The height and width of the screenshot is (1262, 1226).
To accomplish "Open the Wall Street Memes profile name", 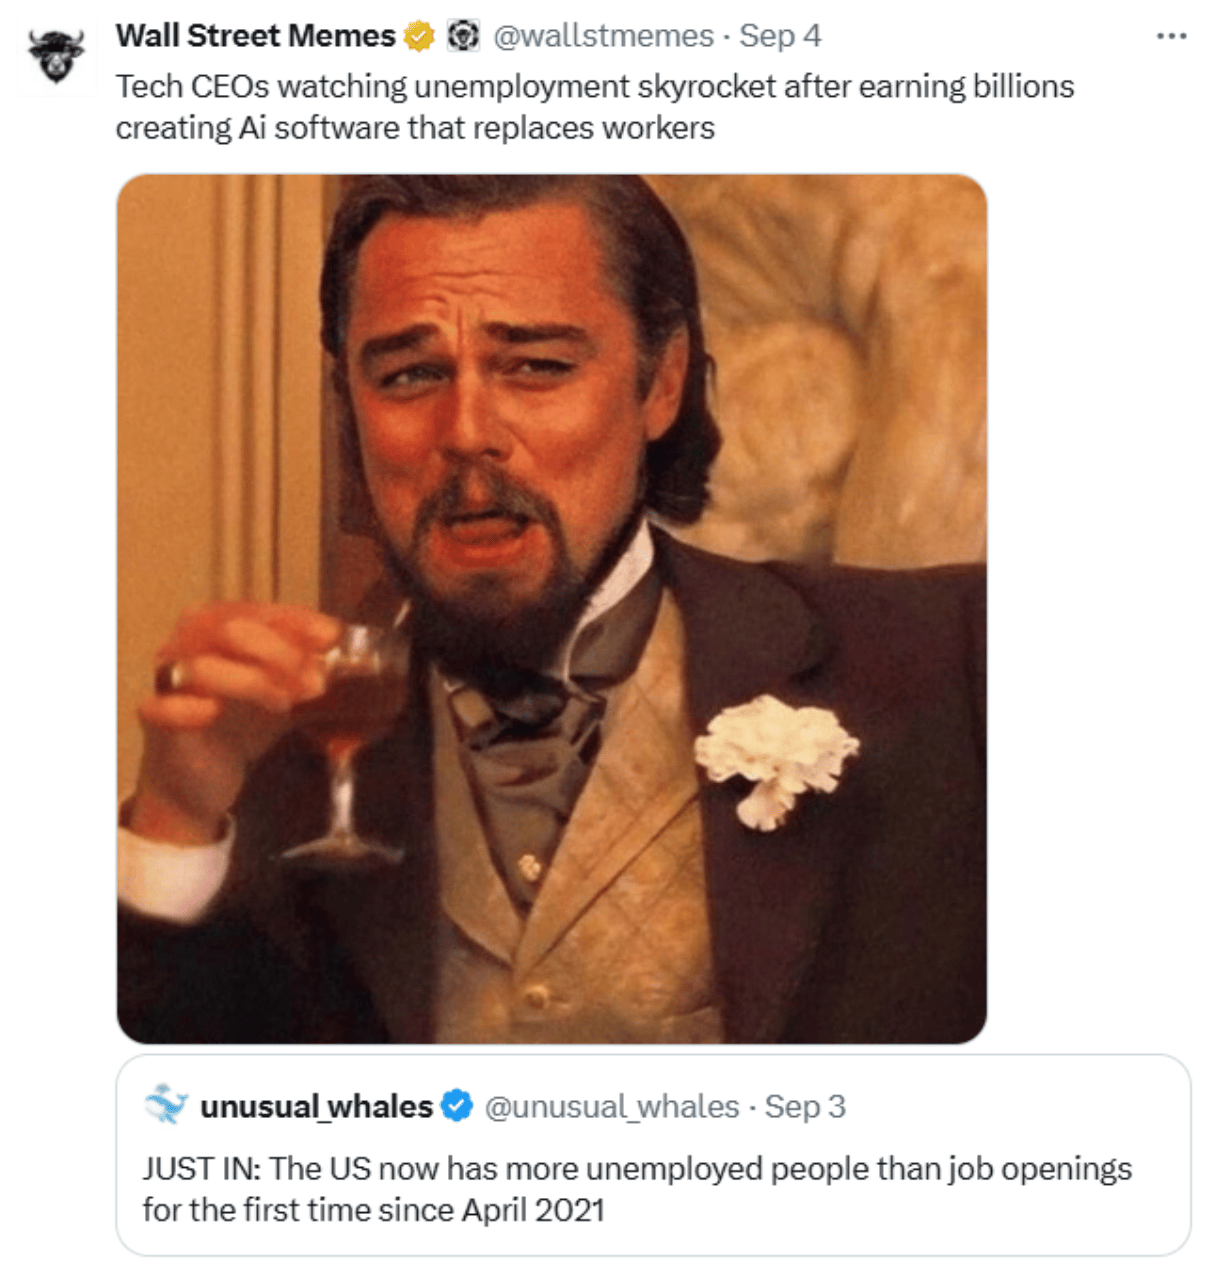I will [256, 36].
